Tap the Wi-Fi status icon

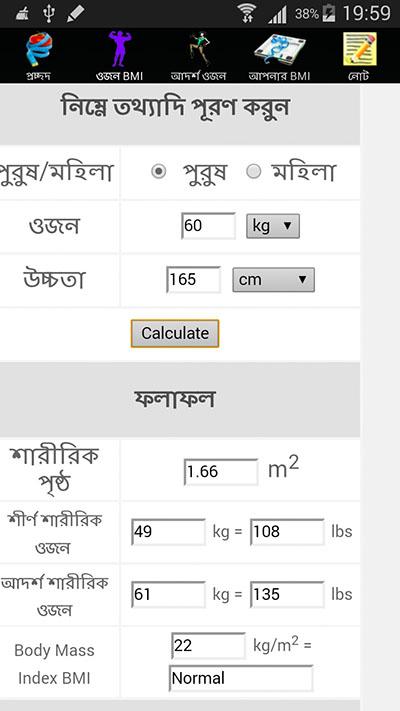pos(248,14)
